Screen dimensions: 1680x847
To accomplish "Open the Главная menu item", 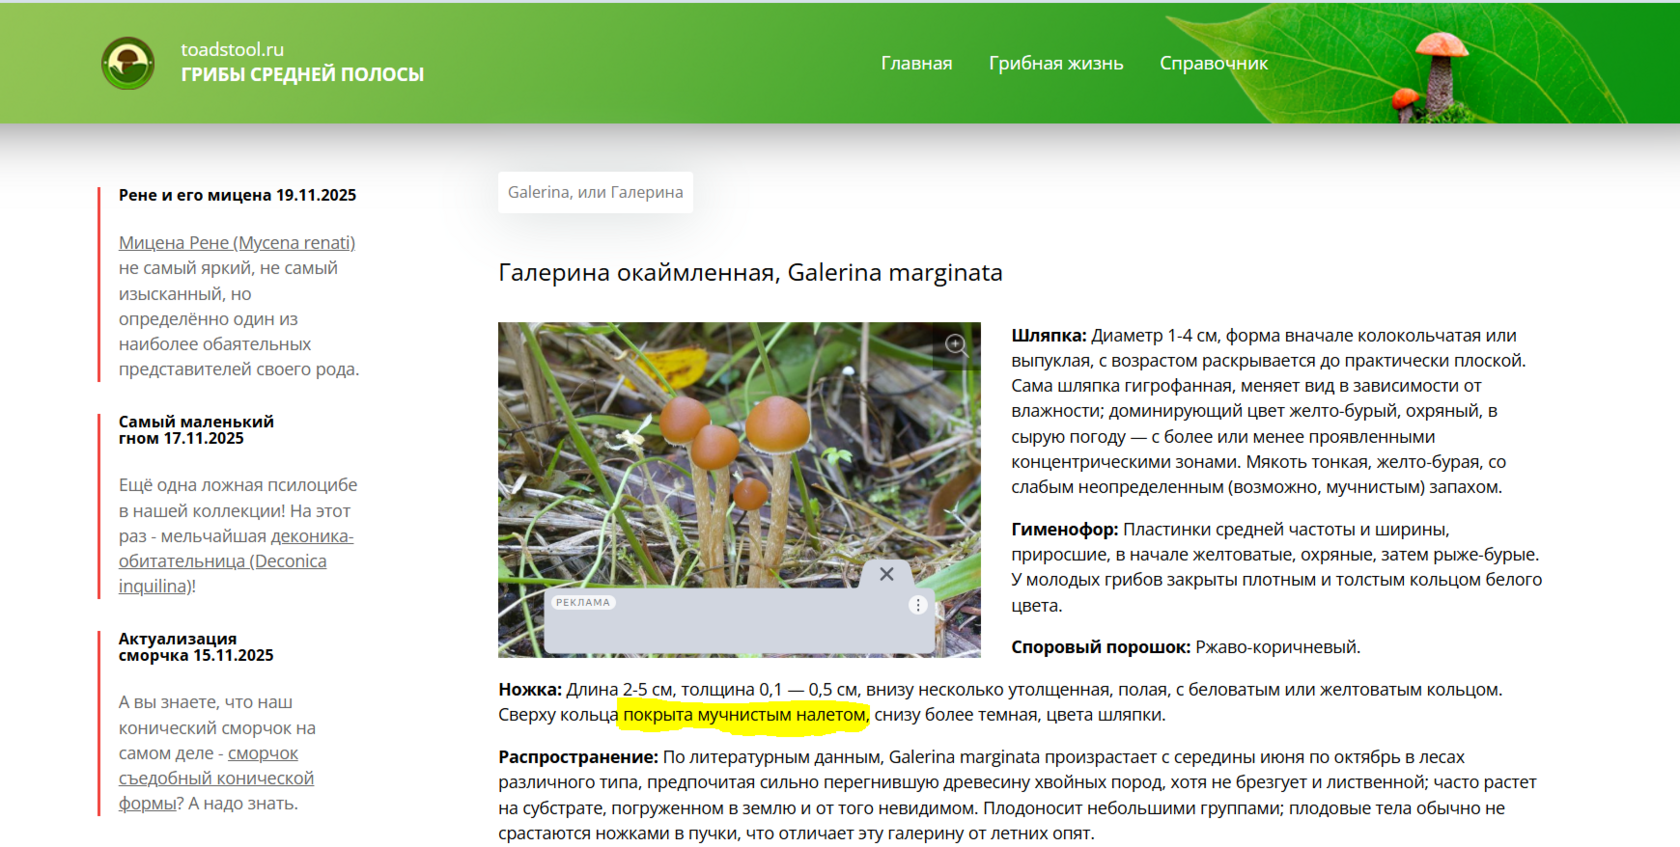I will (916, 63).
